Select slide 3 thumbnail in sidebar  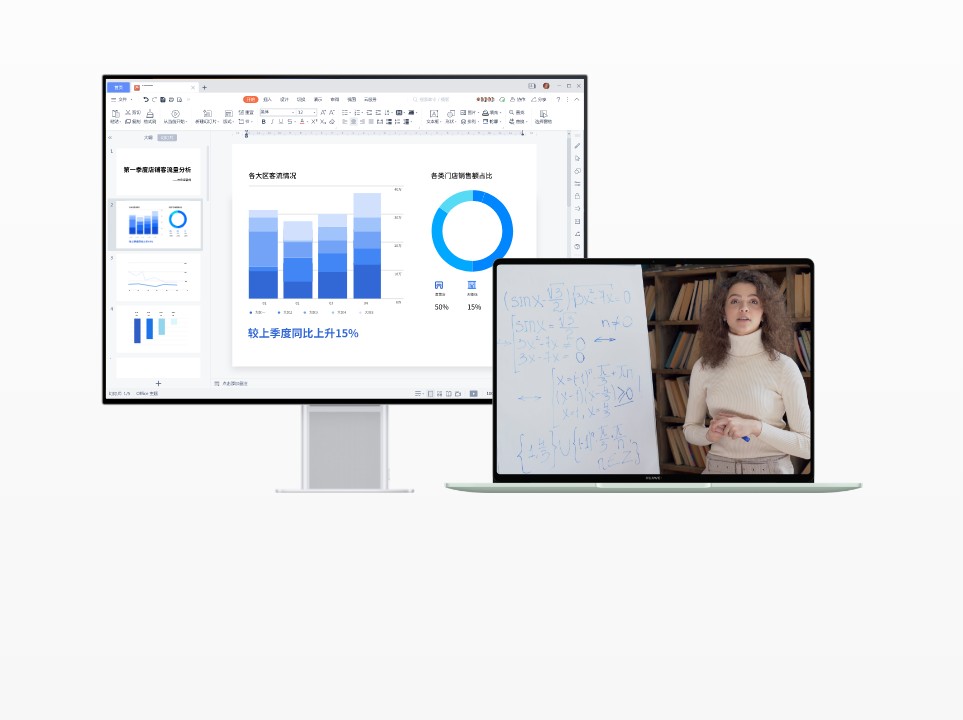click(x=157, y=277)
